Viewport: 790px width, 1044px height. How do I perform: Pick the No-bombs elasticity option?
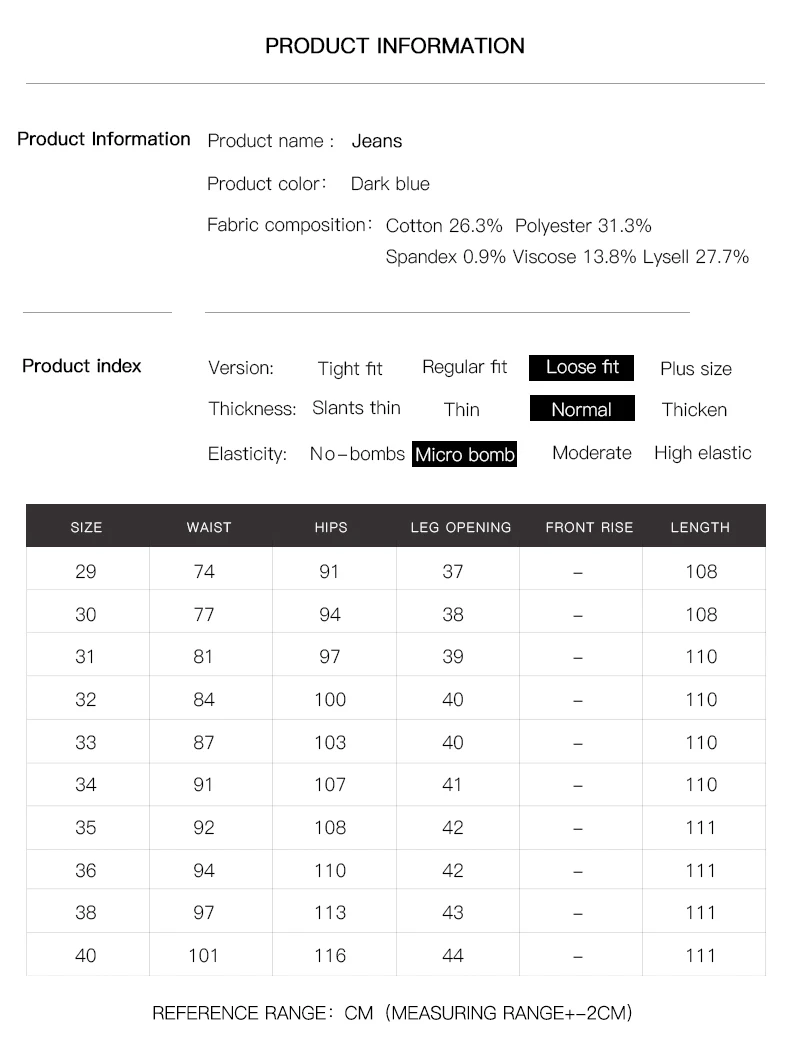click(x=357, y=454)
